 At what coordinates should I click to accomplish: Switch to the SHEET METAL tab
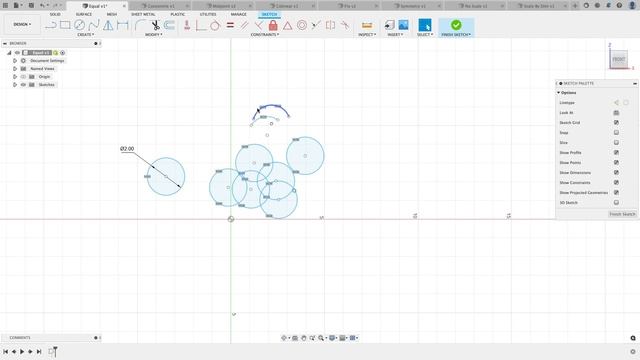[x=143, y=14]
